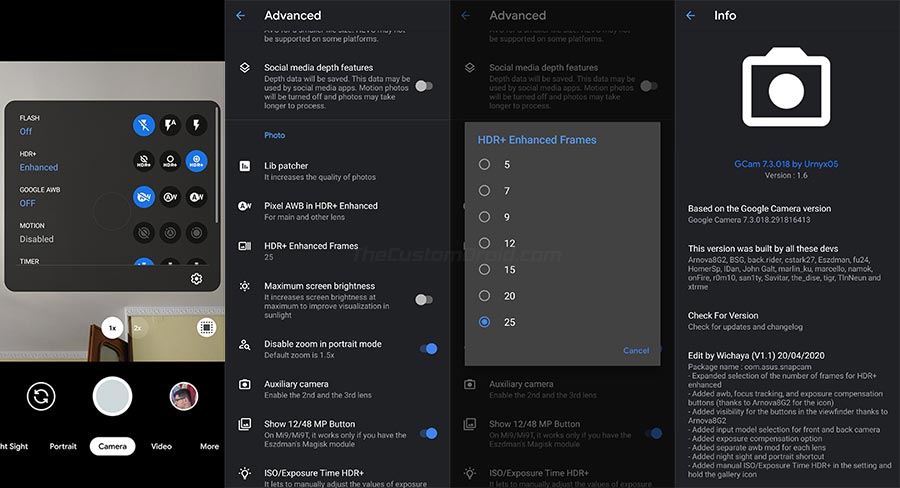Image resolution: width=900 pixels, height=488 pixels.
Task: Click Lib patcher icon
Action: 245,166
